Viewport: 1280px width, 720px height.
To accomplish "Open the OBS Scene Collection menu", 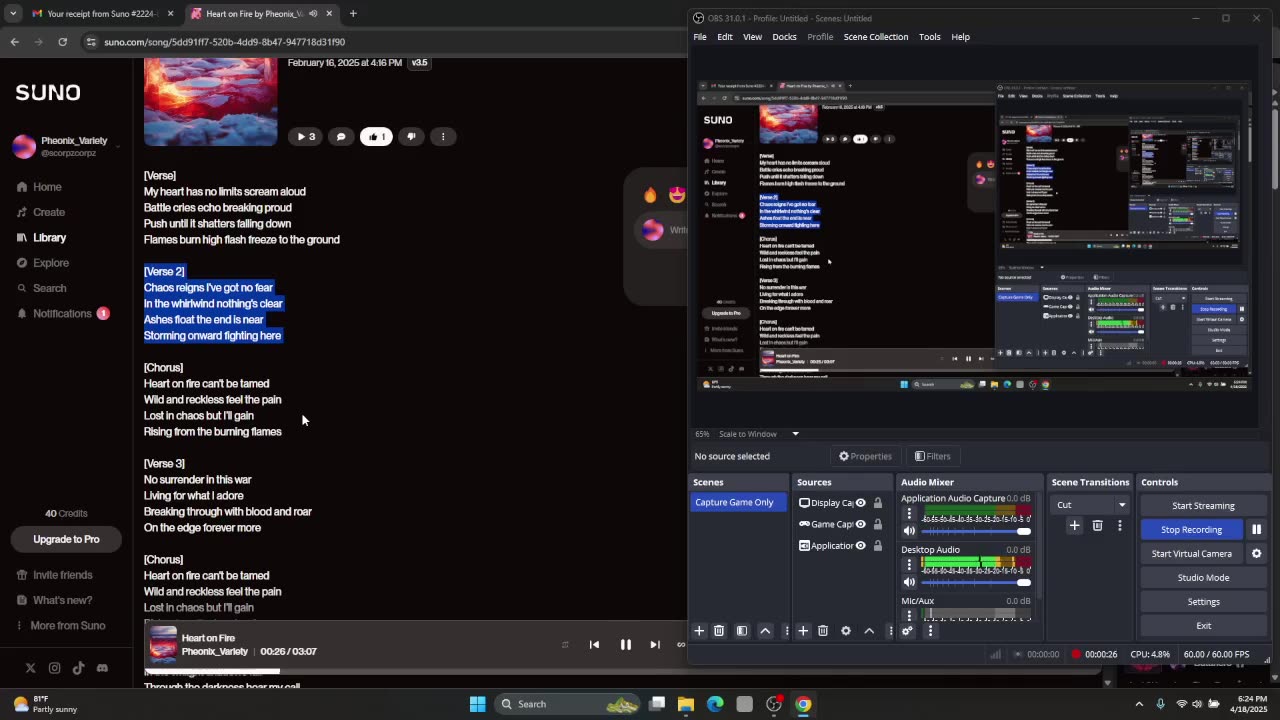I will (876, 37).
